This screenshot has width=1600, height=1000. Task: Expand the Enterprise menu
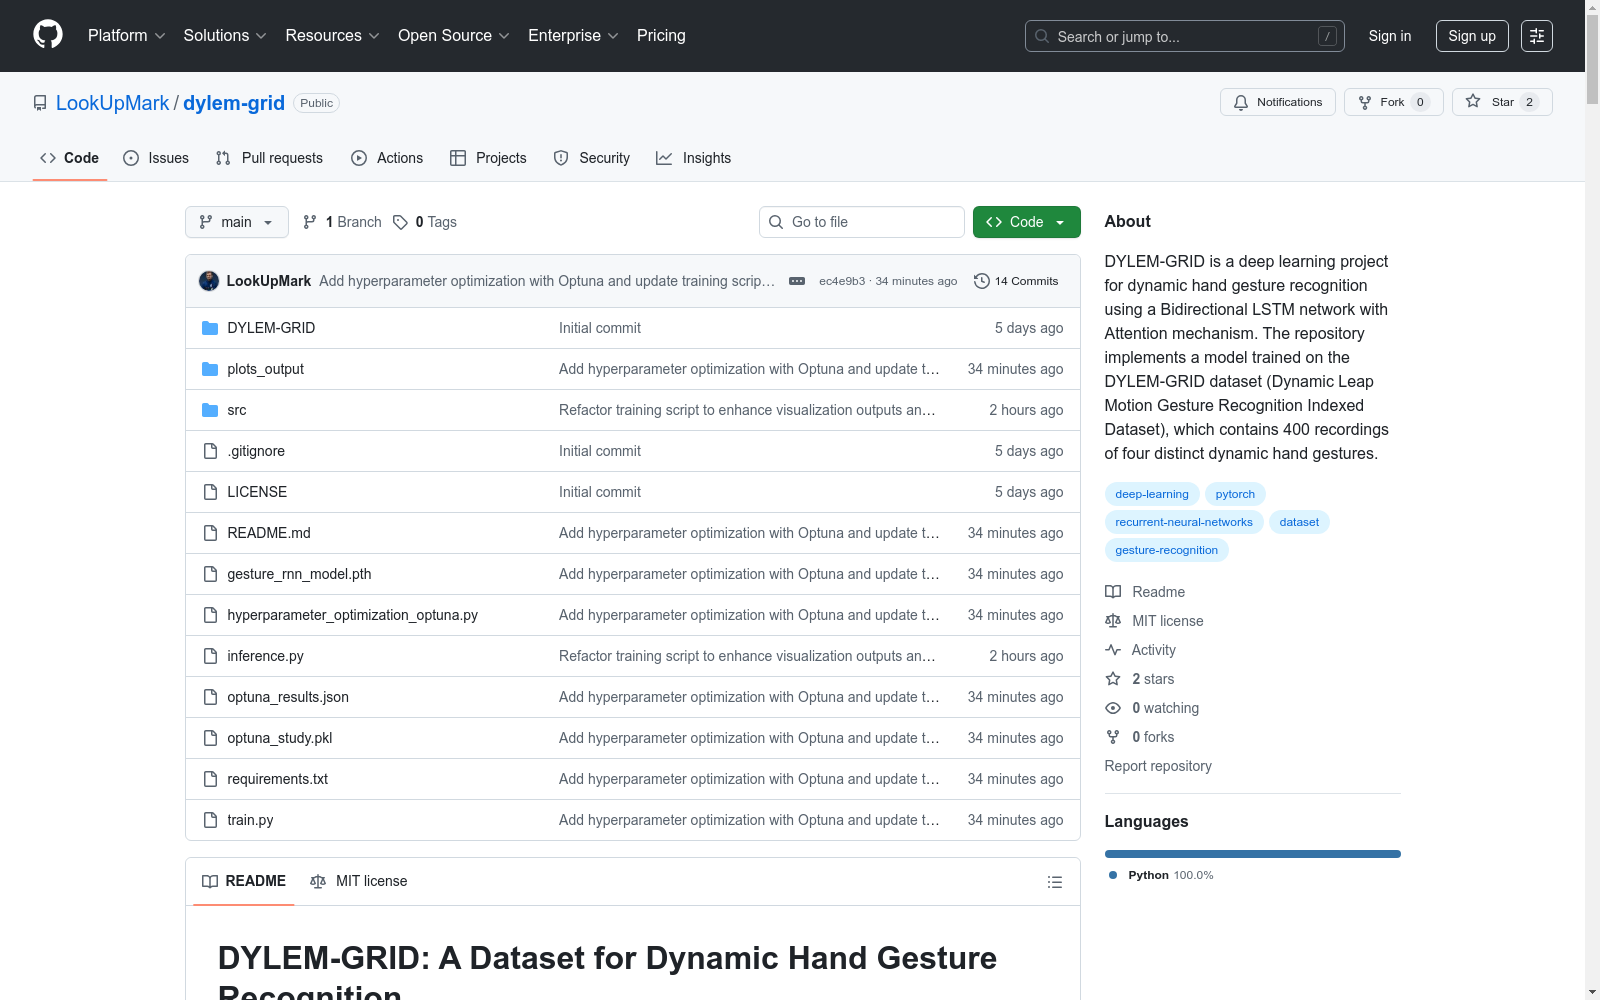pos(573,36)
